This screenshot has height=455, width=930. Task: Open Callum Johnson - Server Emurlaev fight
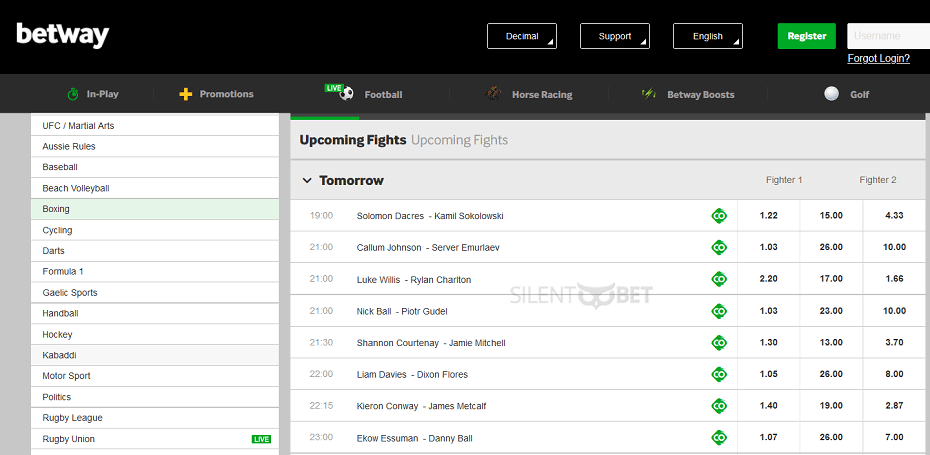pyautogui.click(x=428, y=247)
